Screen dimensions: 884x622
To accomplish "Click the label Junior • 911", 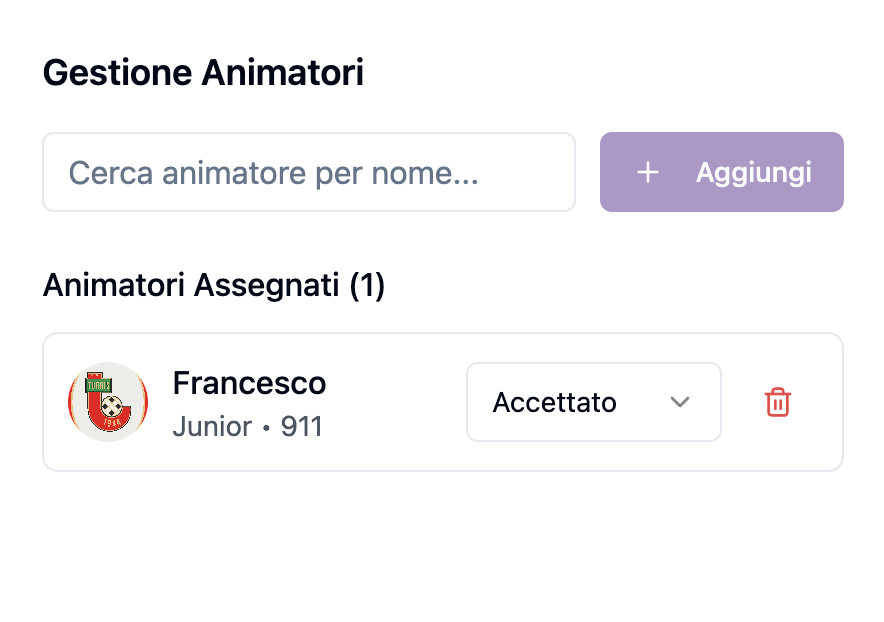I will tap(247, 426).
